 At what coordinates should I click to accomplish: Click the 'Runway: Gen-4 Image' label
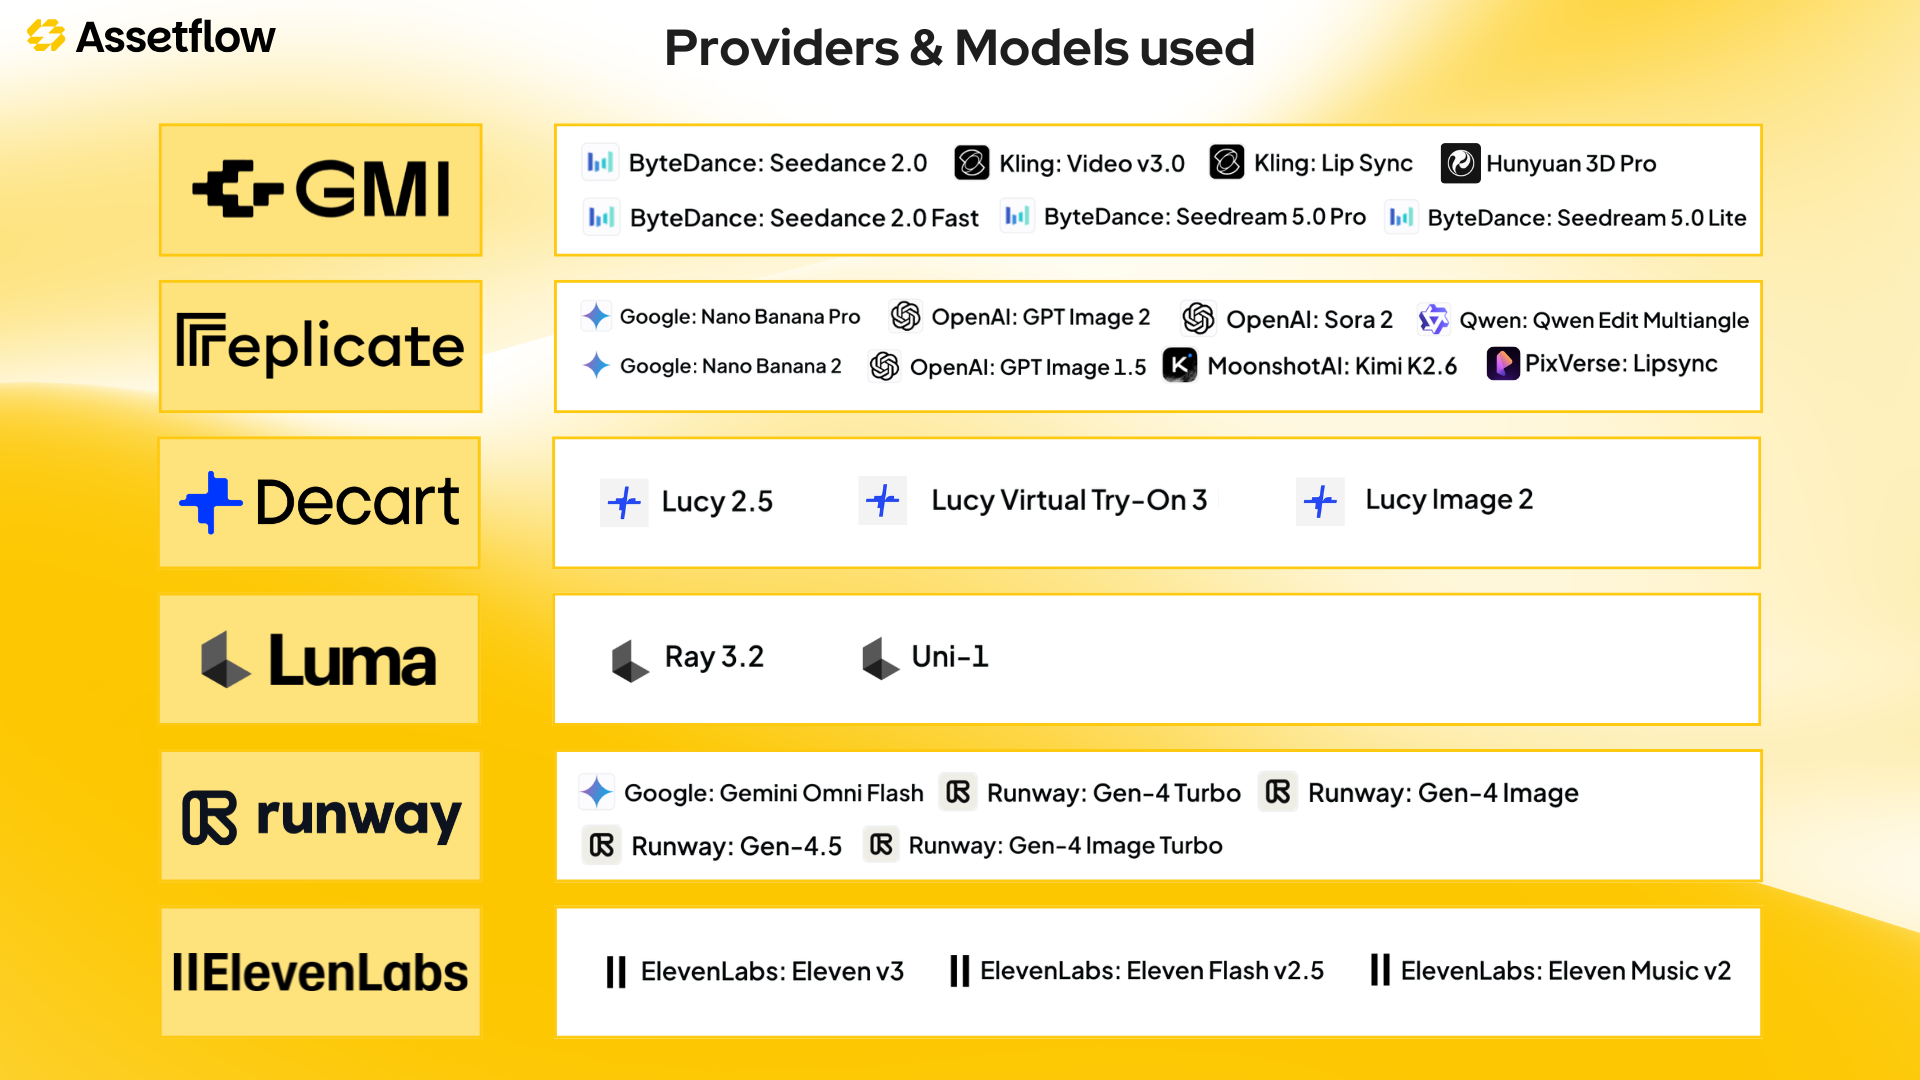[1443, 793]
